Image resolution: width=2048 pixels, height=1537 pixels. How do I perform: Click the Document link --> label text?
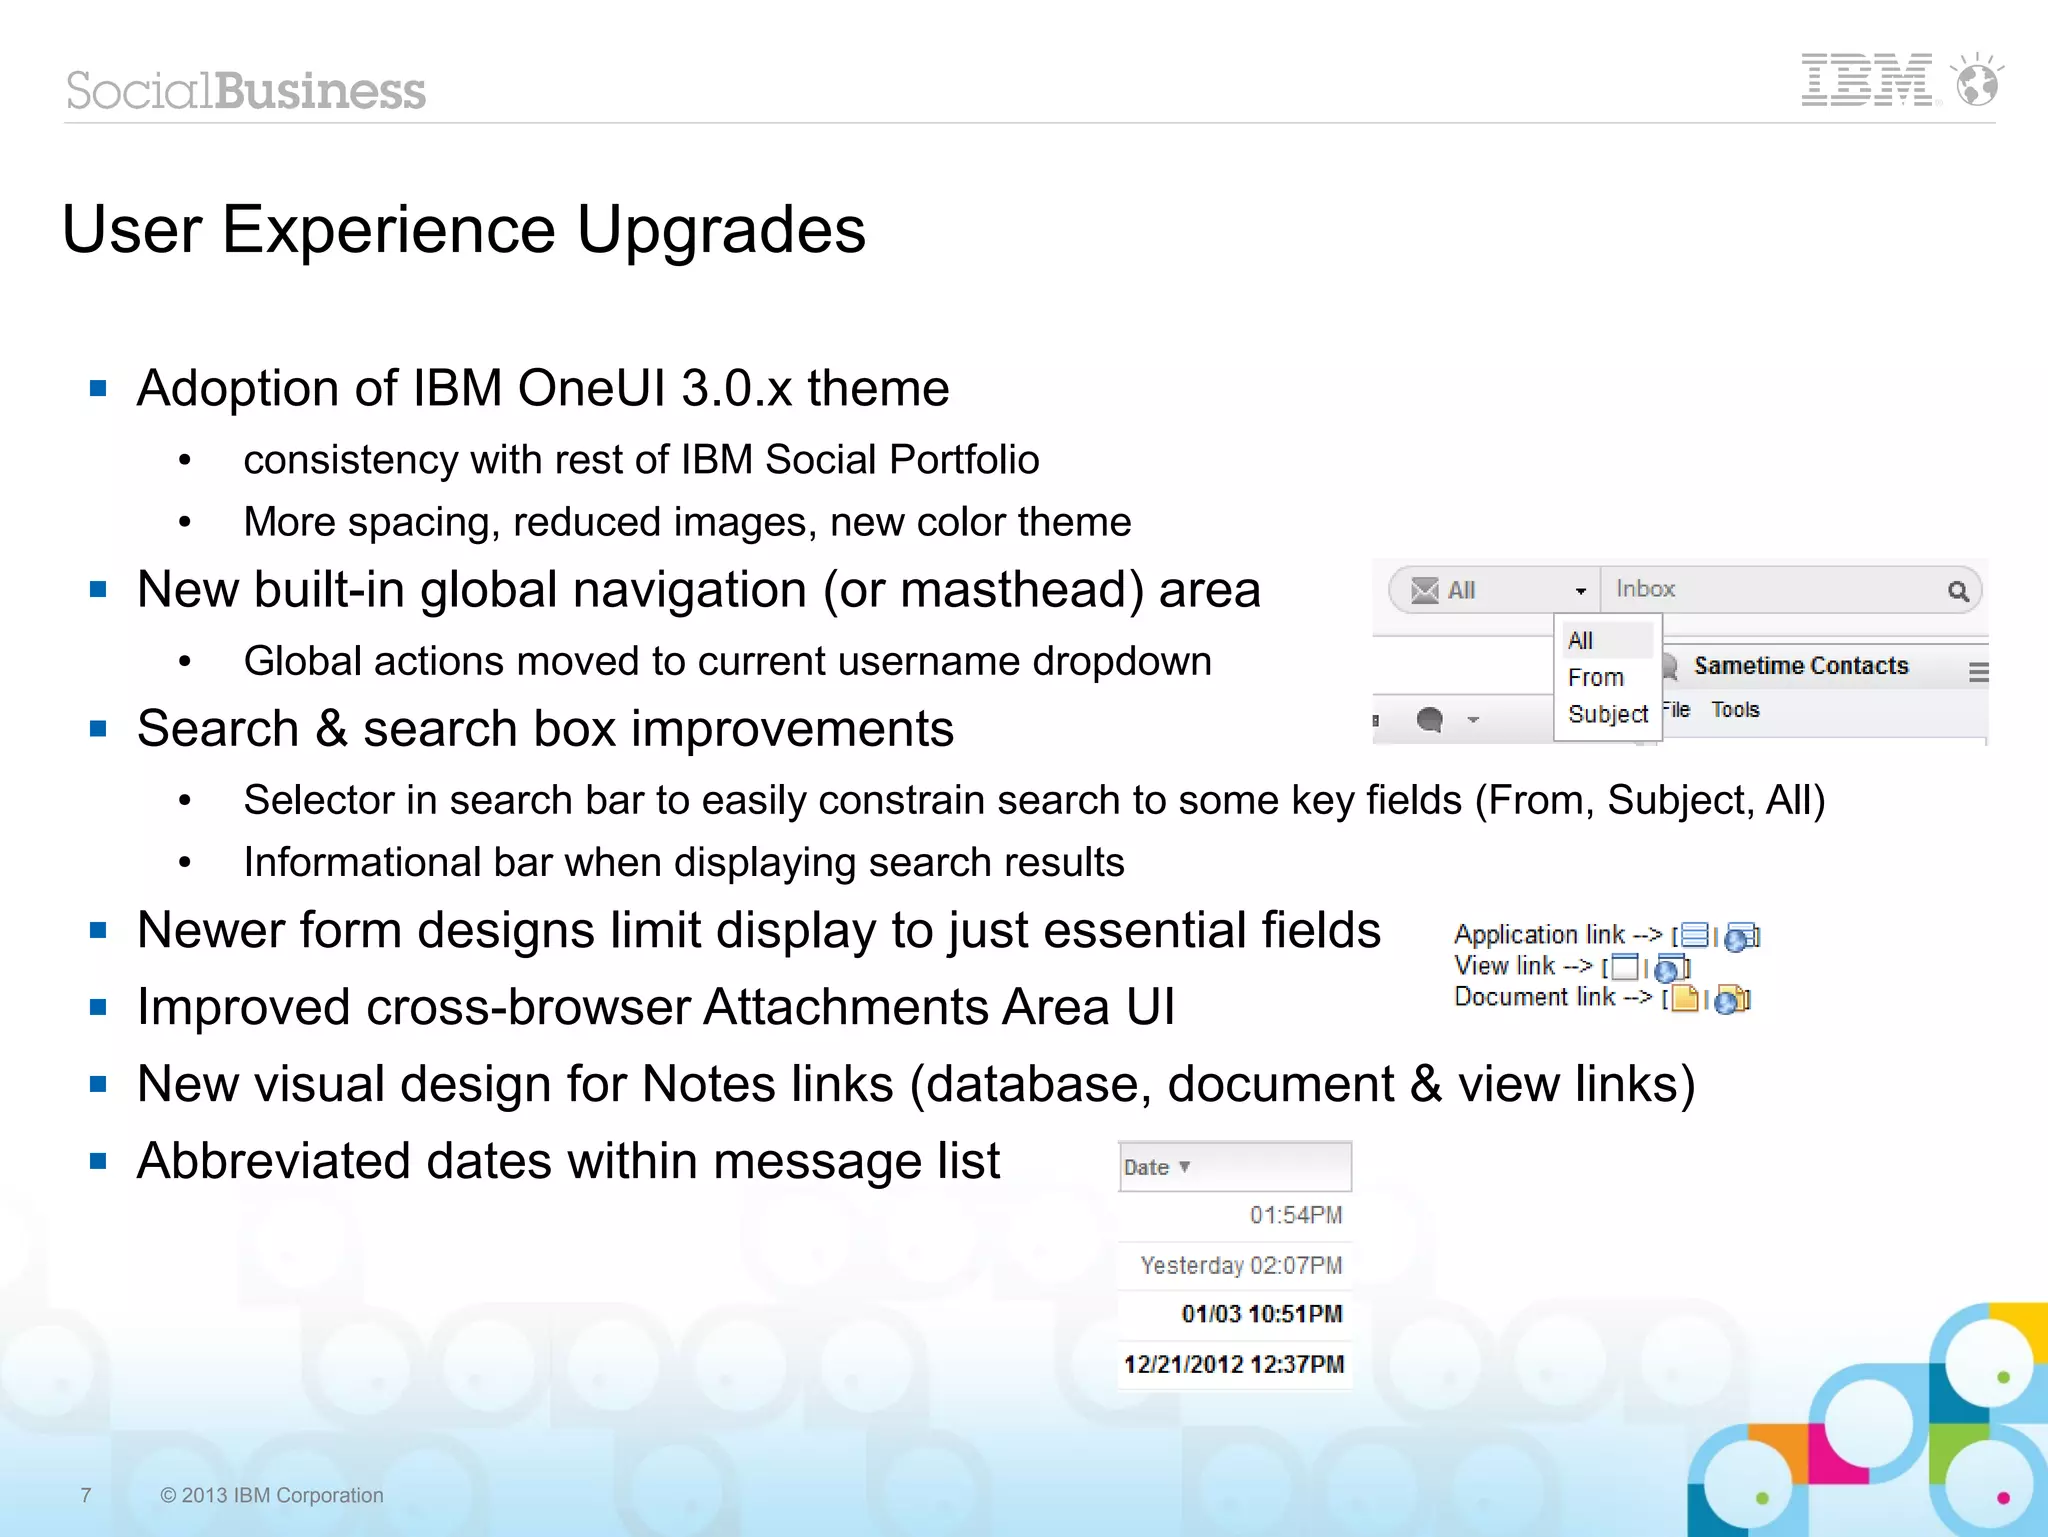point(1553,997)
